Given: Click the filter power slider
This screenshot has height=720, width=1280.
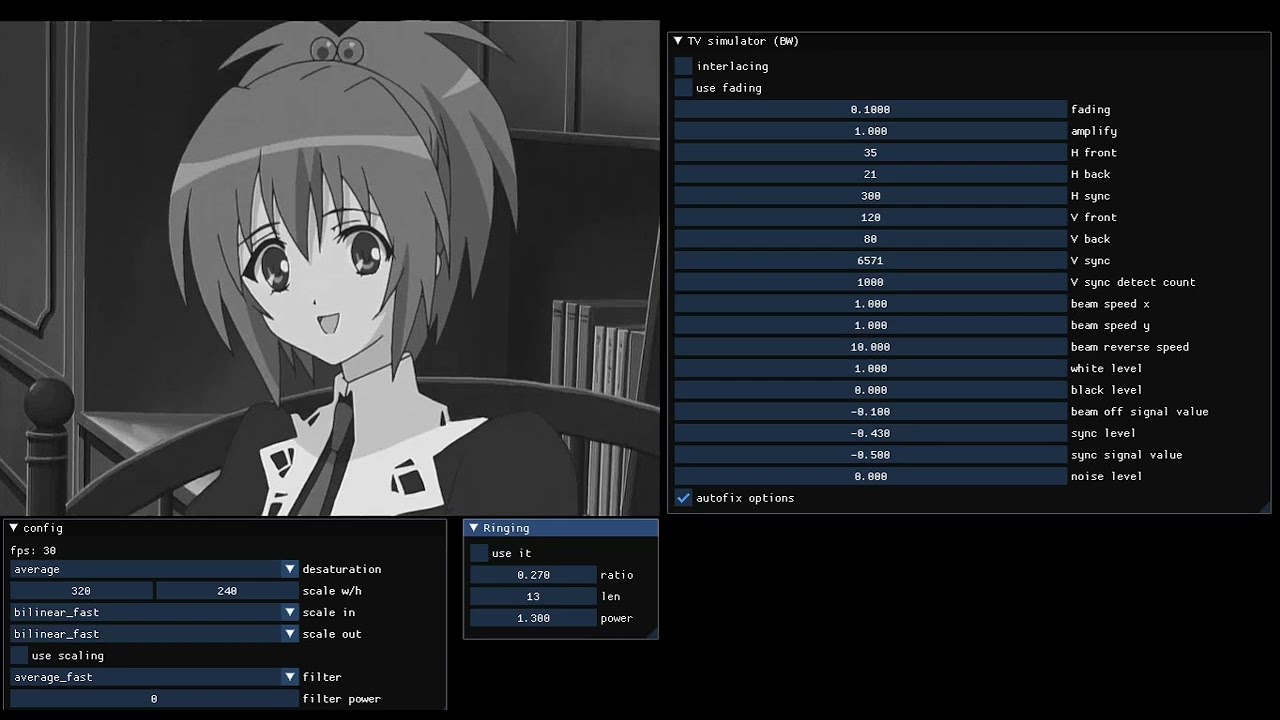Looking at the screenshot, I should coord(154,699).
